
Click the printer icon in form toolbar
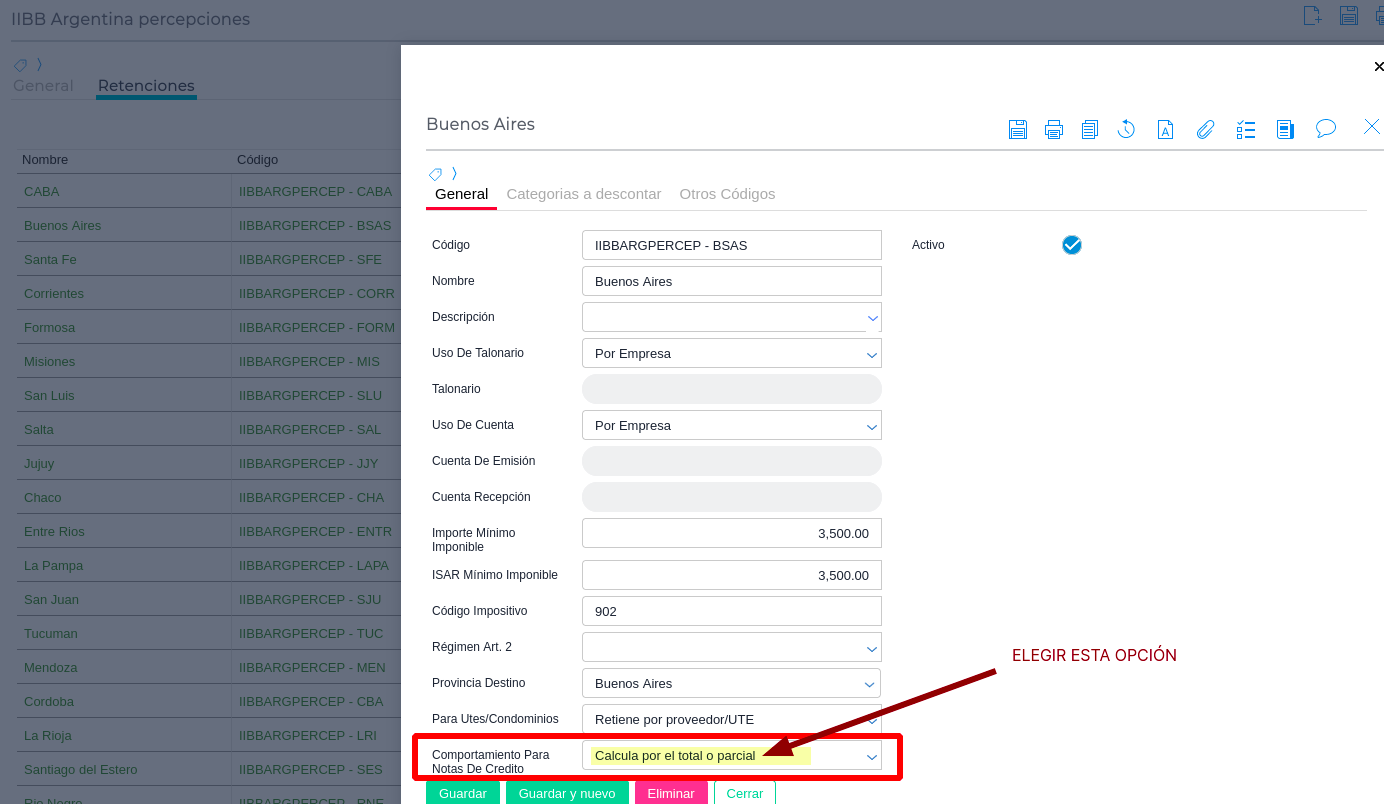pyautogui.click(x=1054, y=129)
